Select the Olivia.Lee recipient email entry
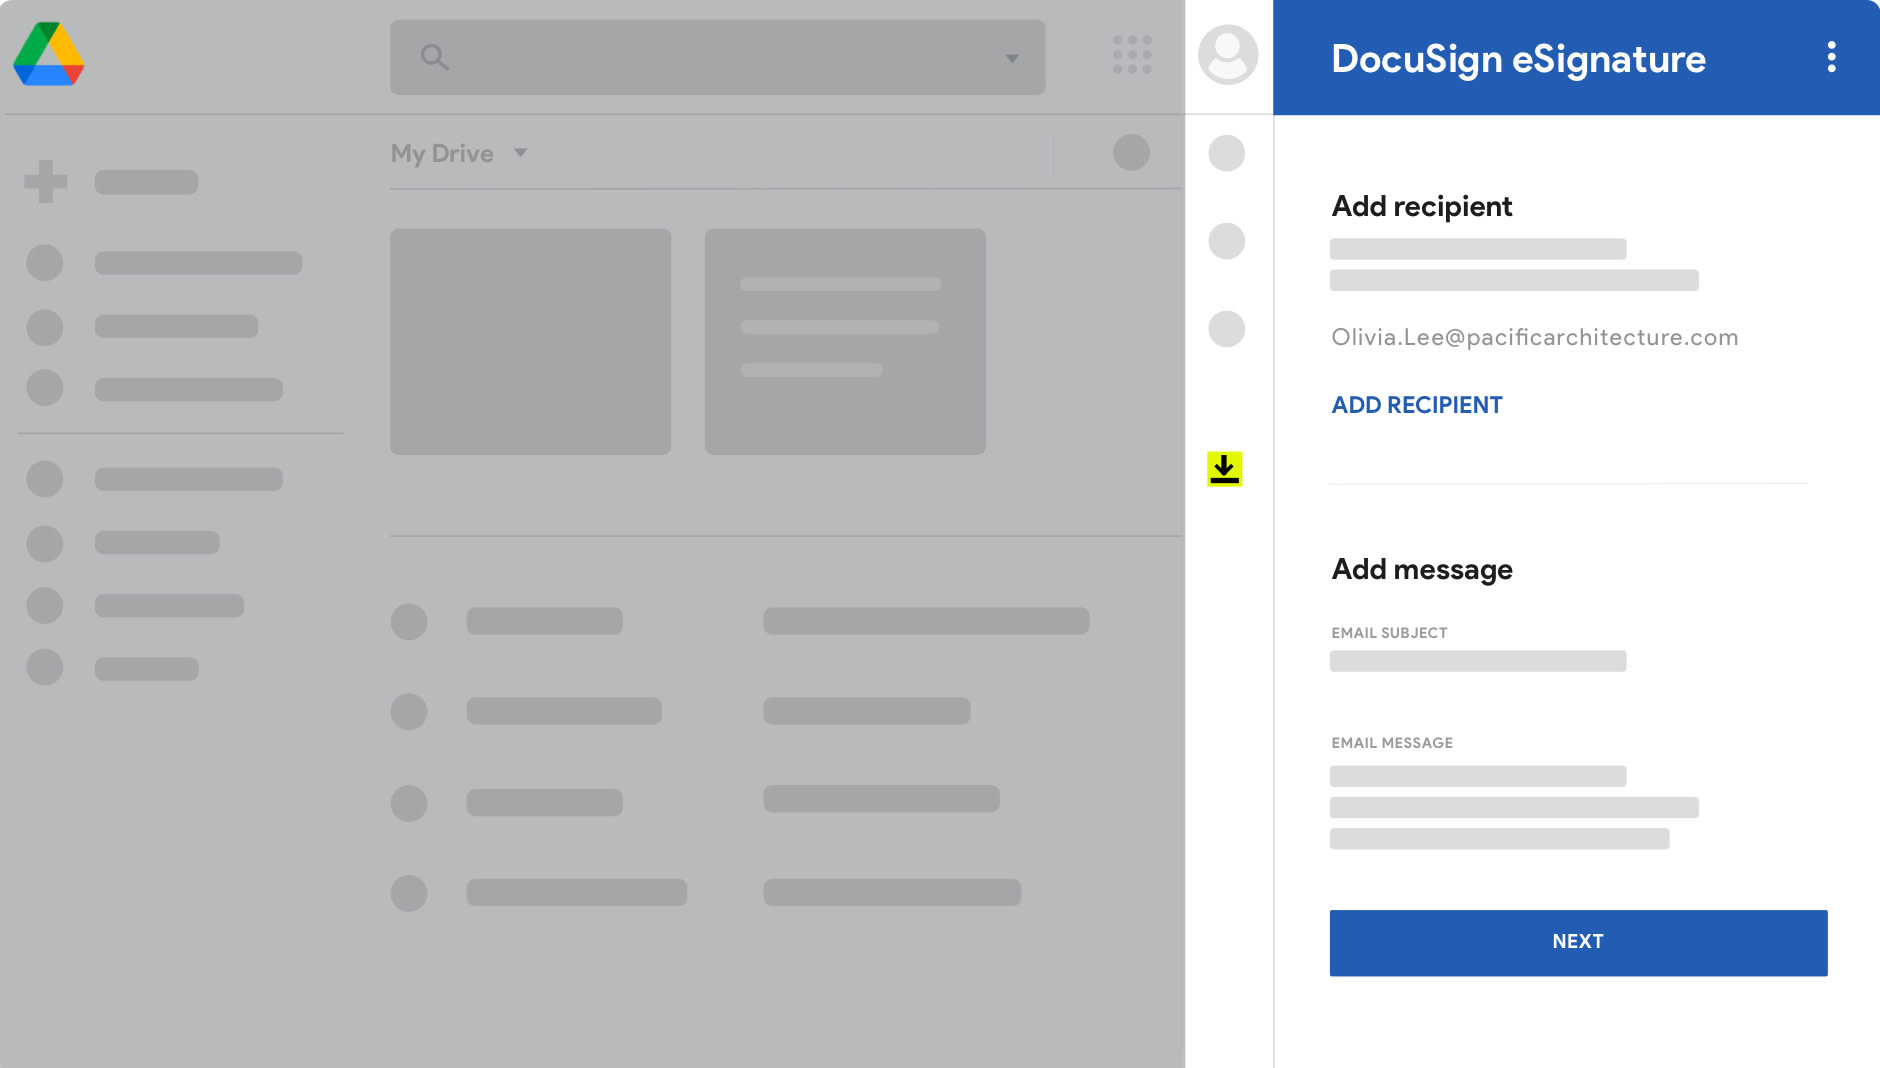 [1535, 337]
